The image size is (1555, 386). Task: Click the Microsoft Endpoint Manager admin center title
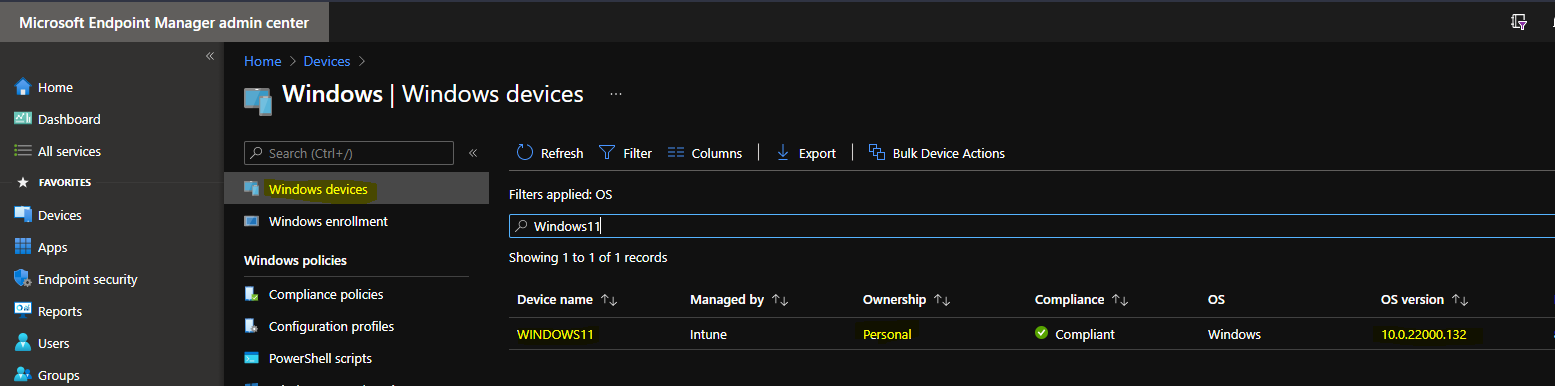tap(164, 22)
